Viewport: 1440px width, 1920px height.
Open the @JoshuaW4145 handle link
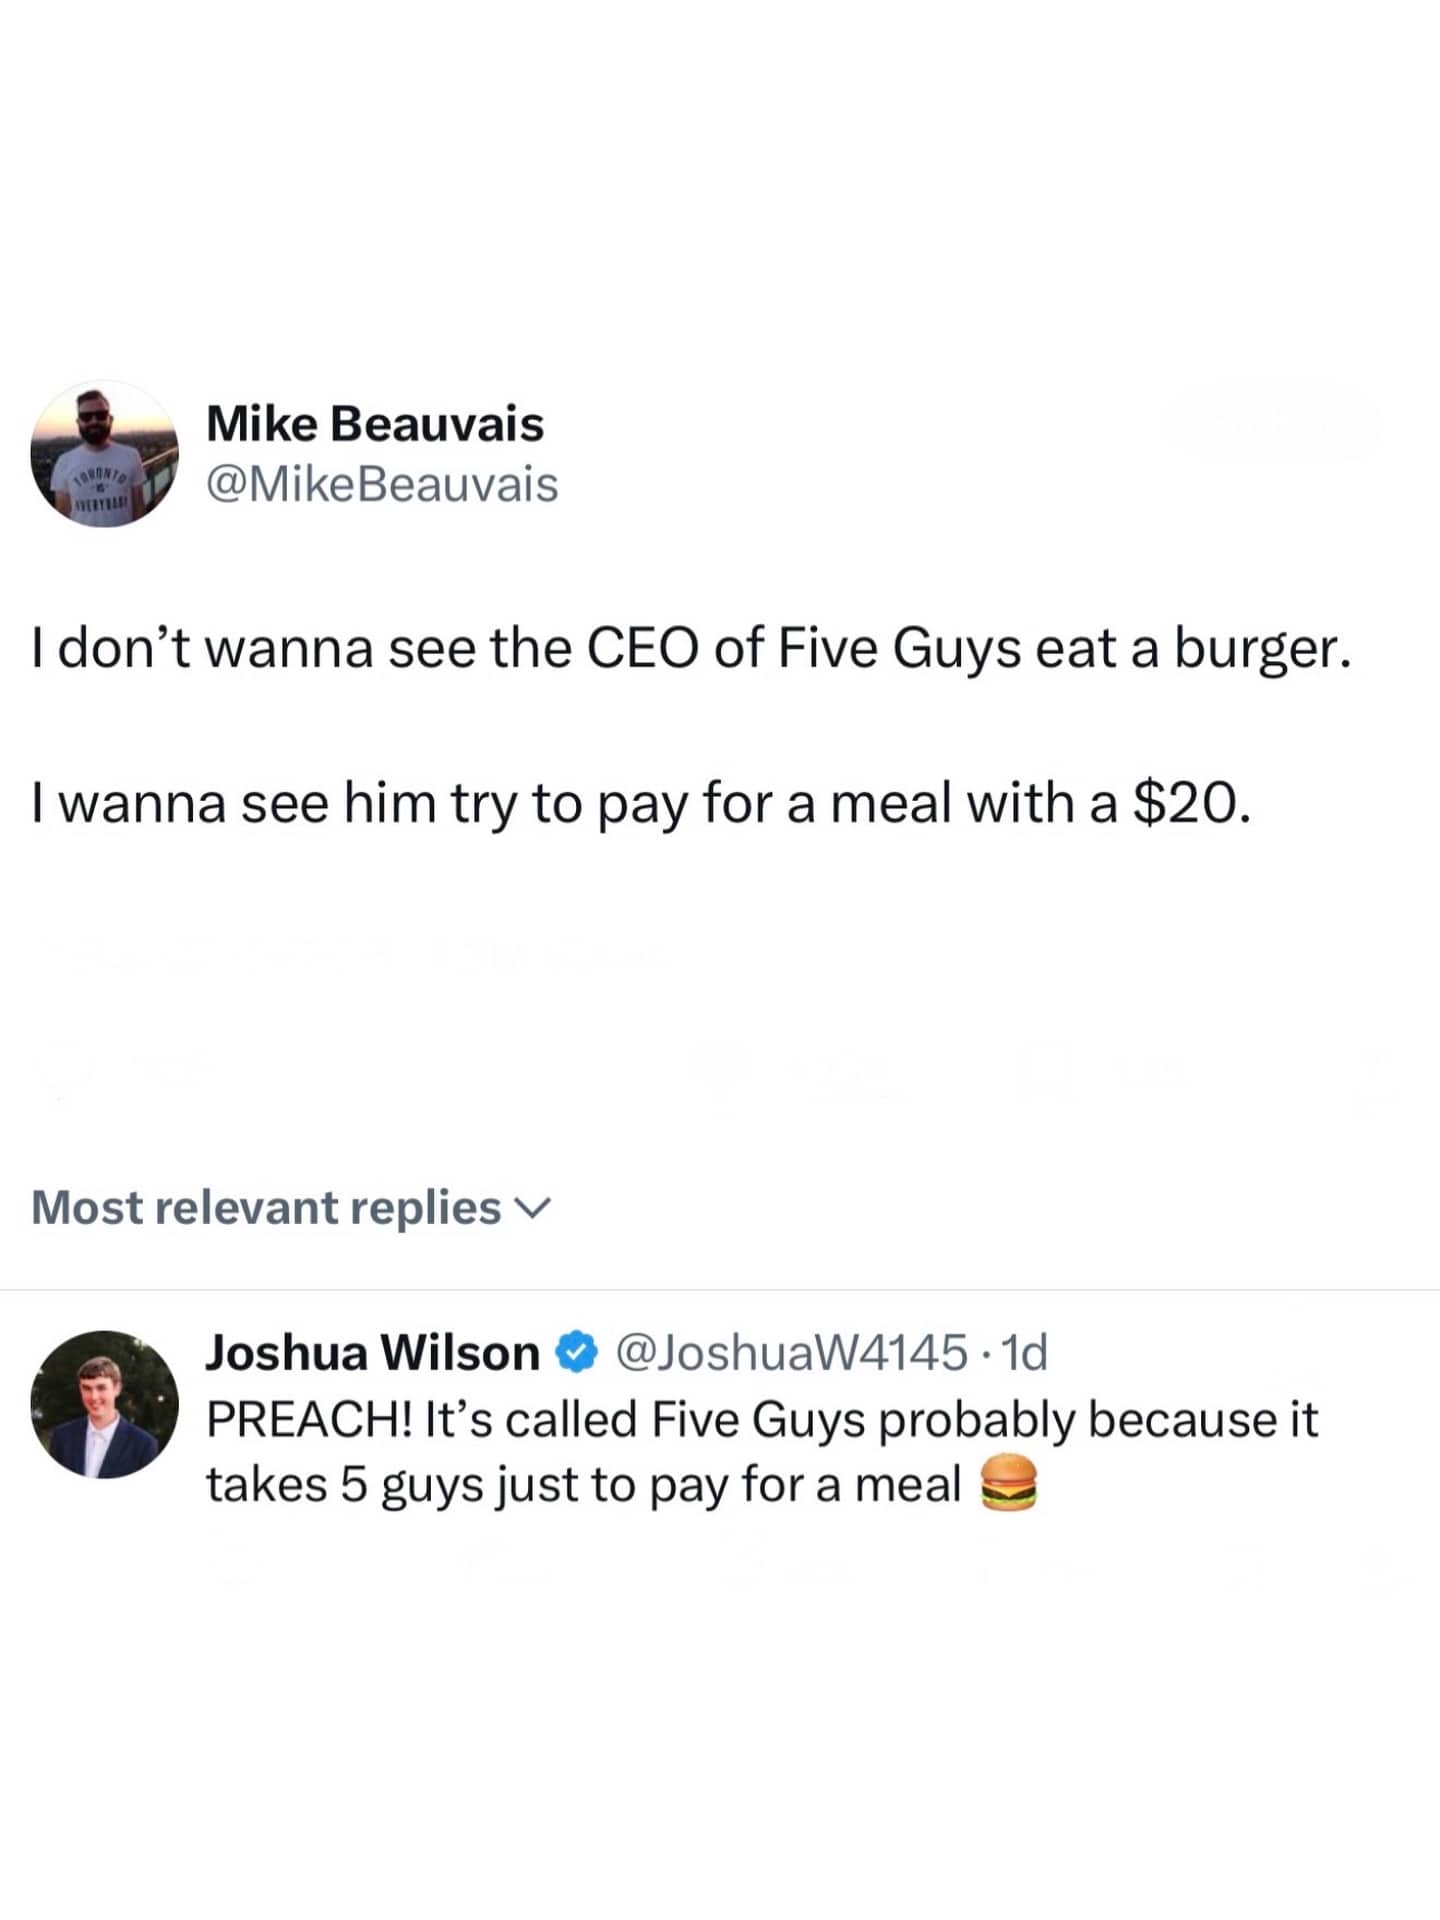(791, 1353)
